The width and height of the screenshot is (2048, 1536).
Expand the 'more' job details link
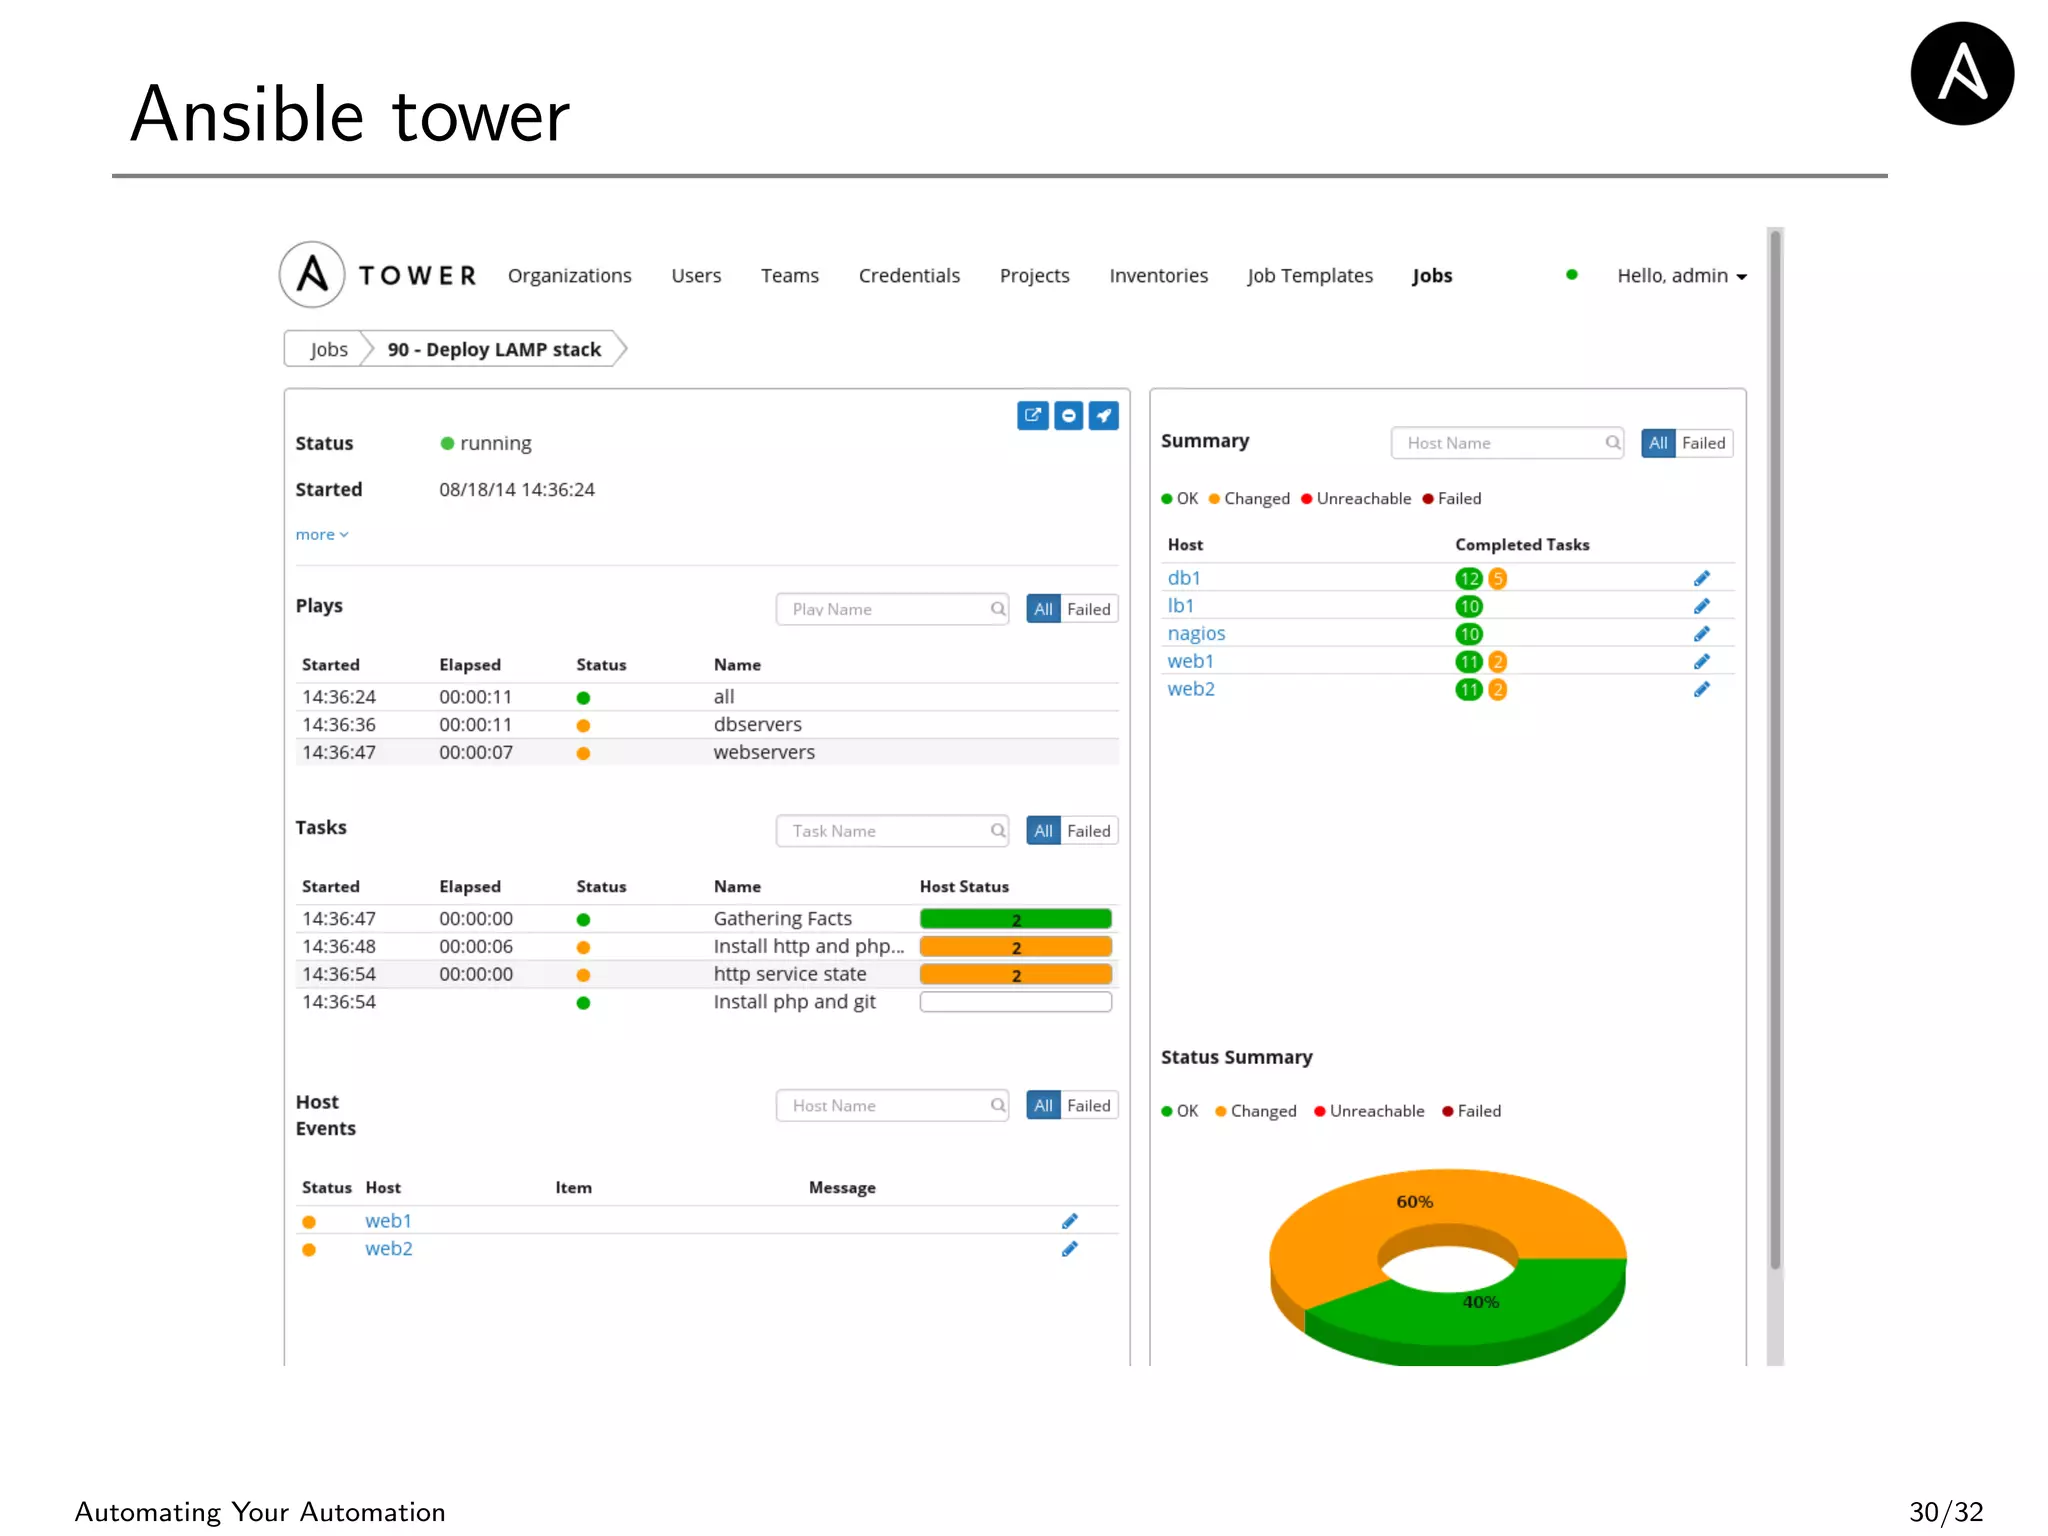click(321, 535)
